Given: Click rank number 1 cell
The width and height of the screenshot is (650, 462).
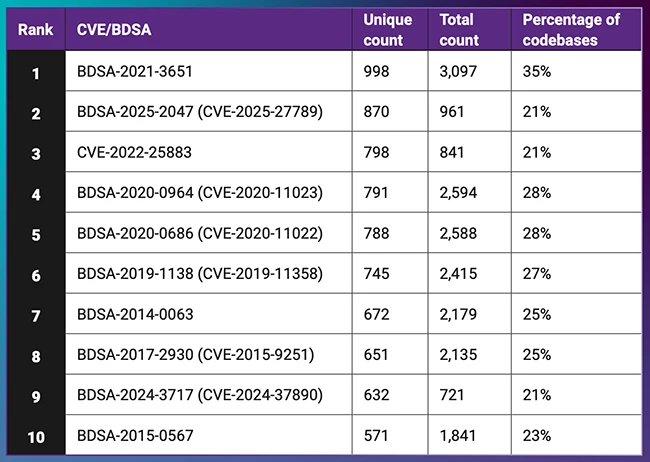Looking at the screenshot, I should pyautogui.click(x=35, y=72).
